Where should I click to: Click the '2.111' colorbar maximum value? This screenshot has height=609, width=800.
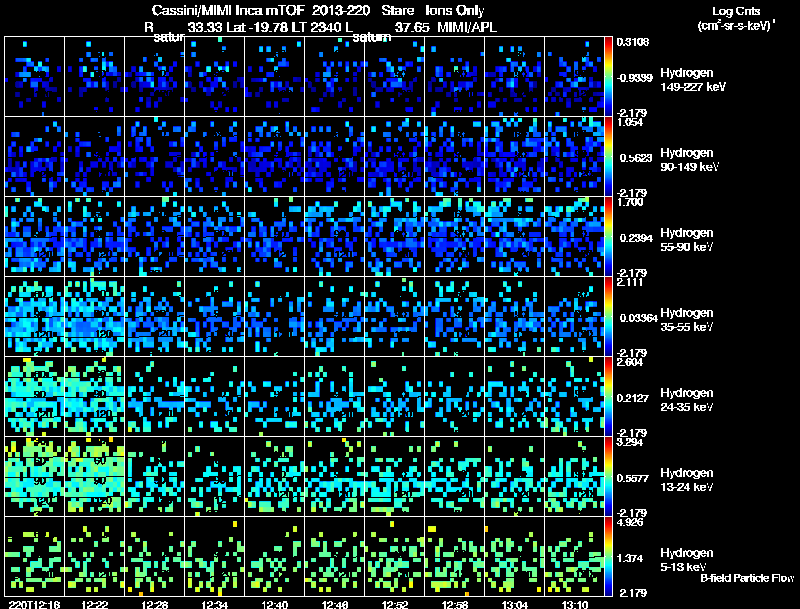click(x=630, y=282)
